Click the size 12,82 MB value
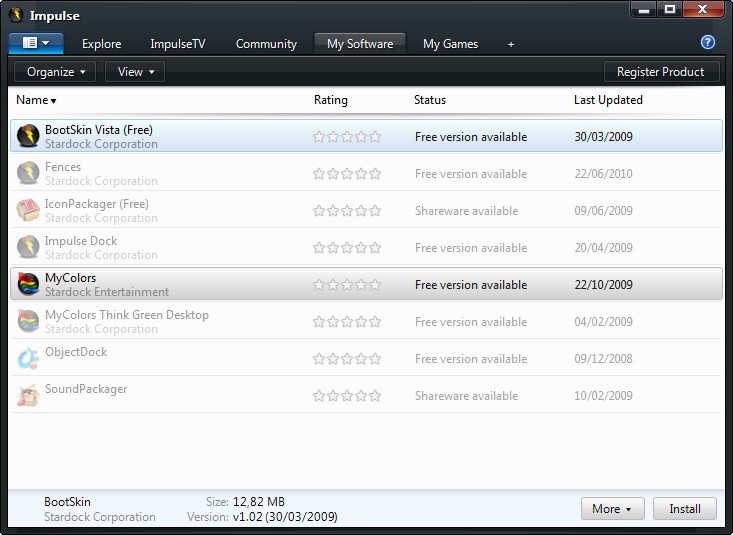The height and width of the screenshot is (535, 733). coord(259,502)
